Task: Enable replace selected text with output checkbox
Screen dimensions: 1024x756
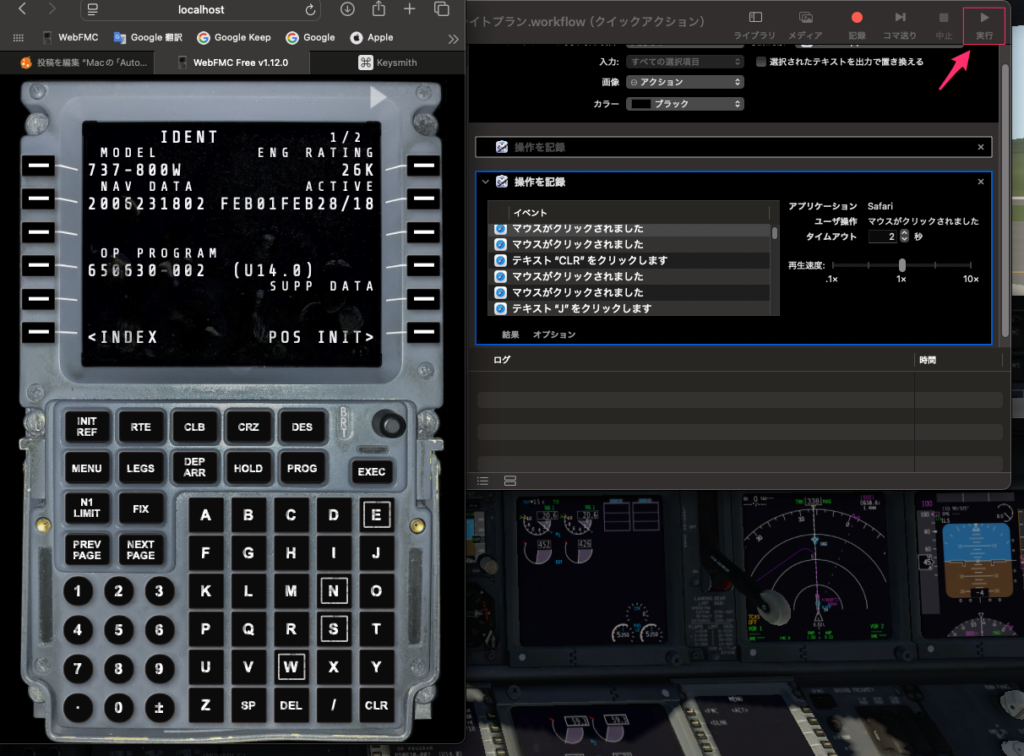Action: [x=762, y=62]
